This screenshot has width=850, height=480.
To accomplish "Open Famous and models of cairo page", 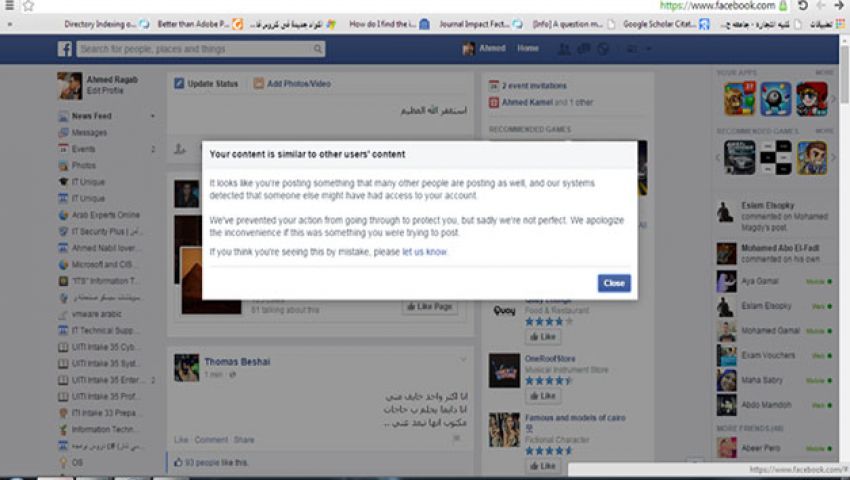I will pyautogui.click(x=575, y=418).
